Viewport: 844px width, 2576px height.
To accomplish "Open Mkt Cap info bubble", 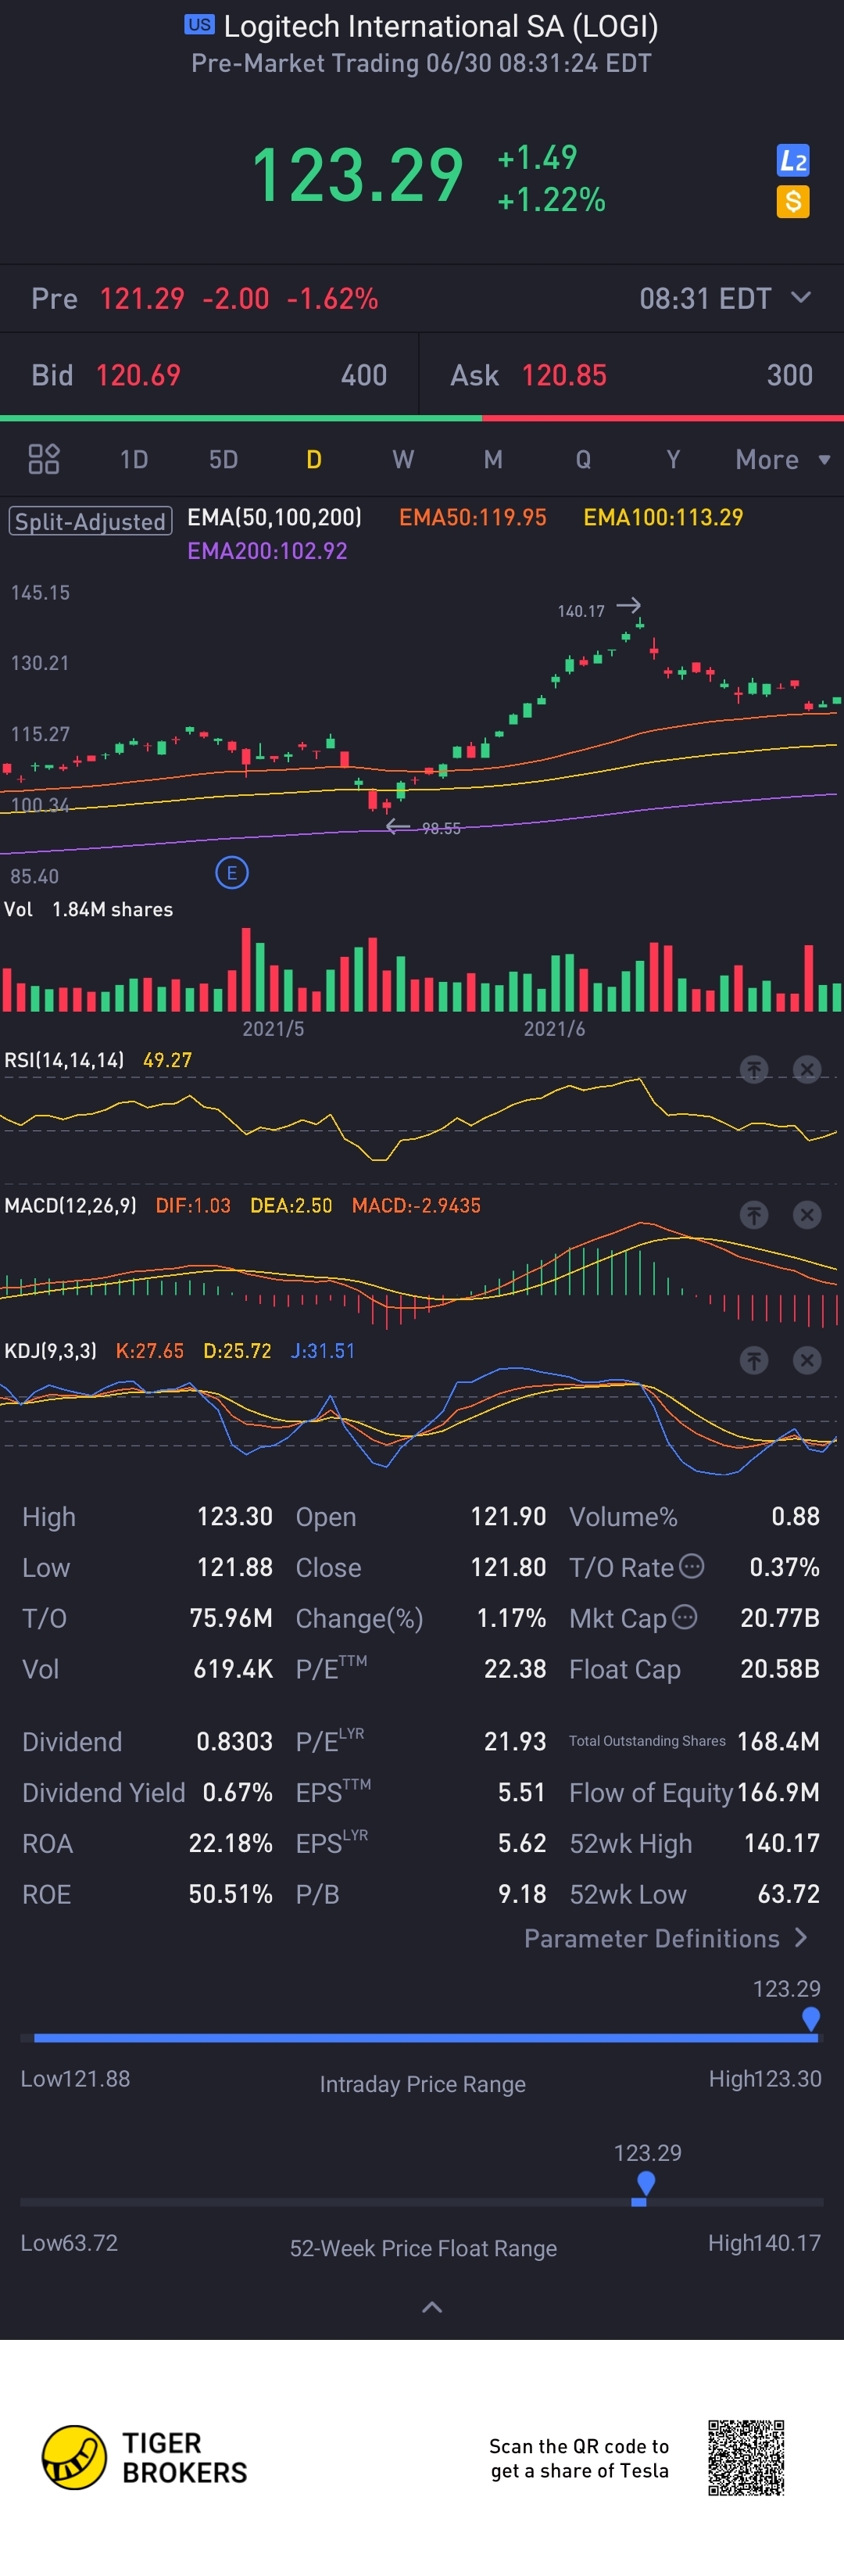I will pos(685,1617).
